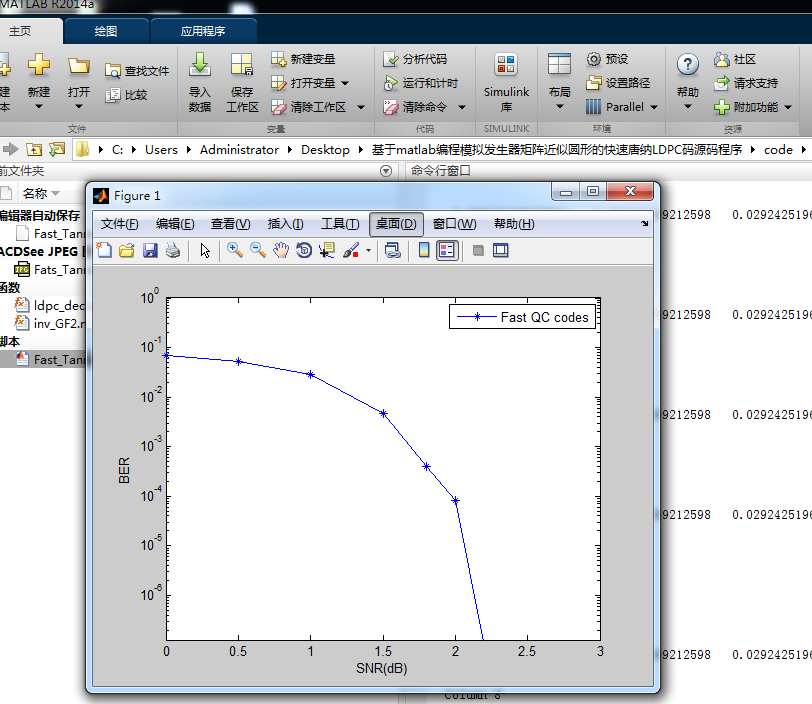
Task: Switch to the 绘图 ribbon tab
Action: tap(106, 31)
